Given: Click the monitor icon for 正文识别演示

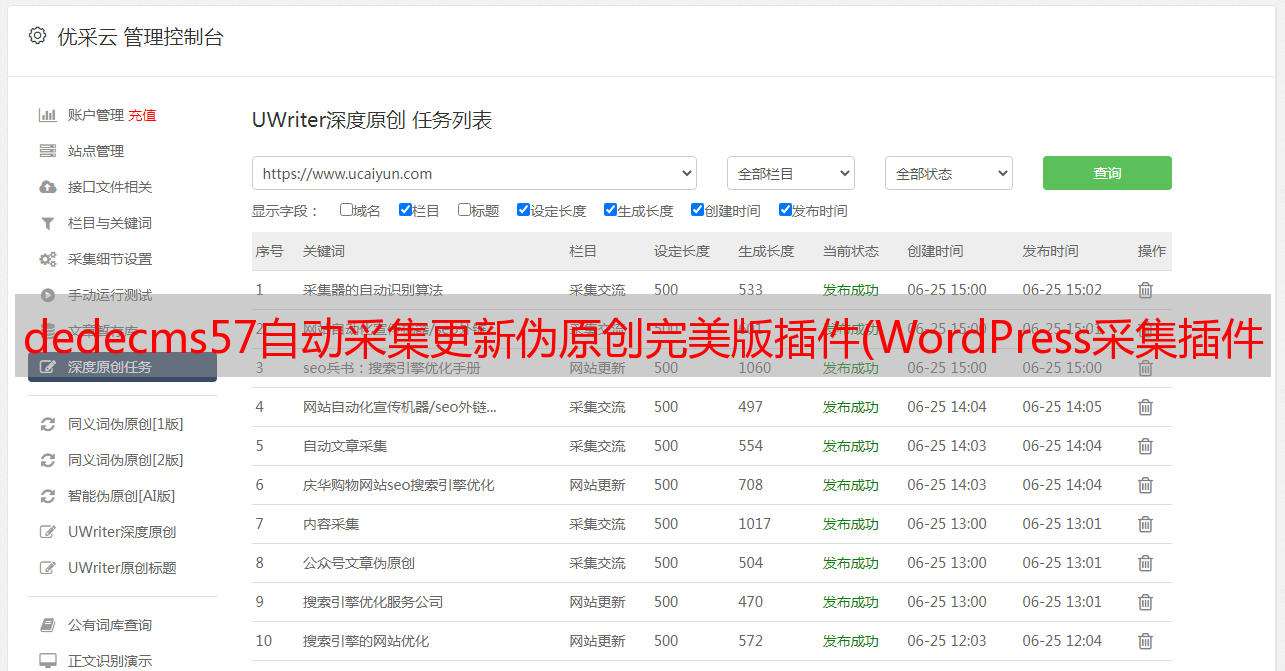Looking at the screenshot, I should point(47,661).
